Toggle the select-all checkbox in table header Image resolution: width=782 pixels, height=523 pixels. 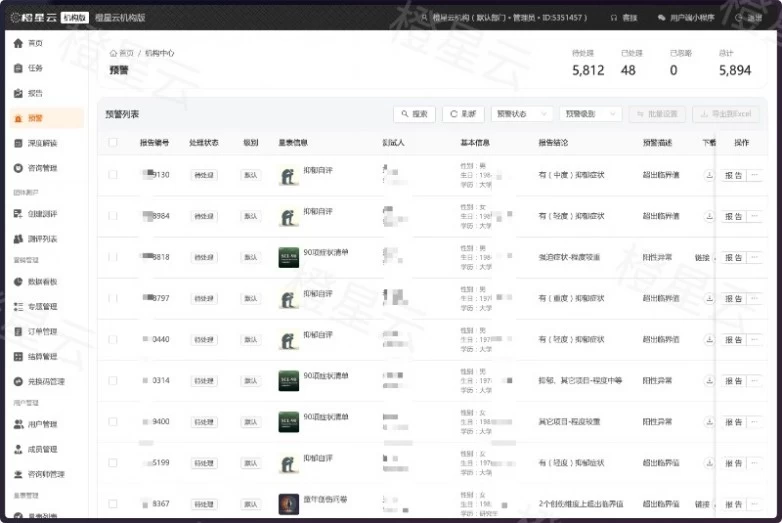(113, 143)
